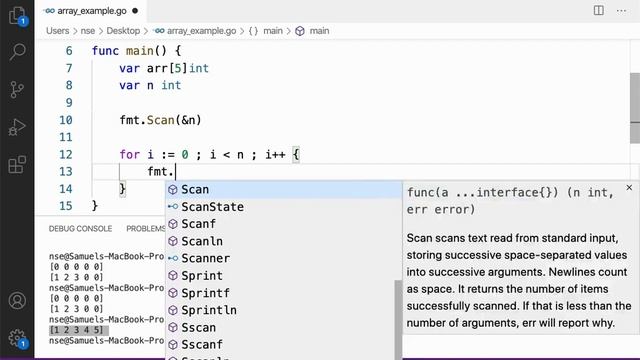Click the Split Editor icon
This screenshot has width=640, height=360.
click(598, 10)
